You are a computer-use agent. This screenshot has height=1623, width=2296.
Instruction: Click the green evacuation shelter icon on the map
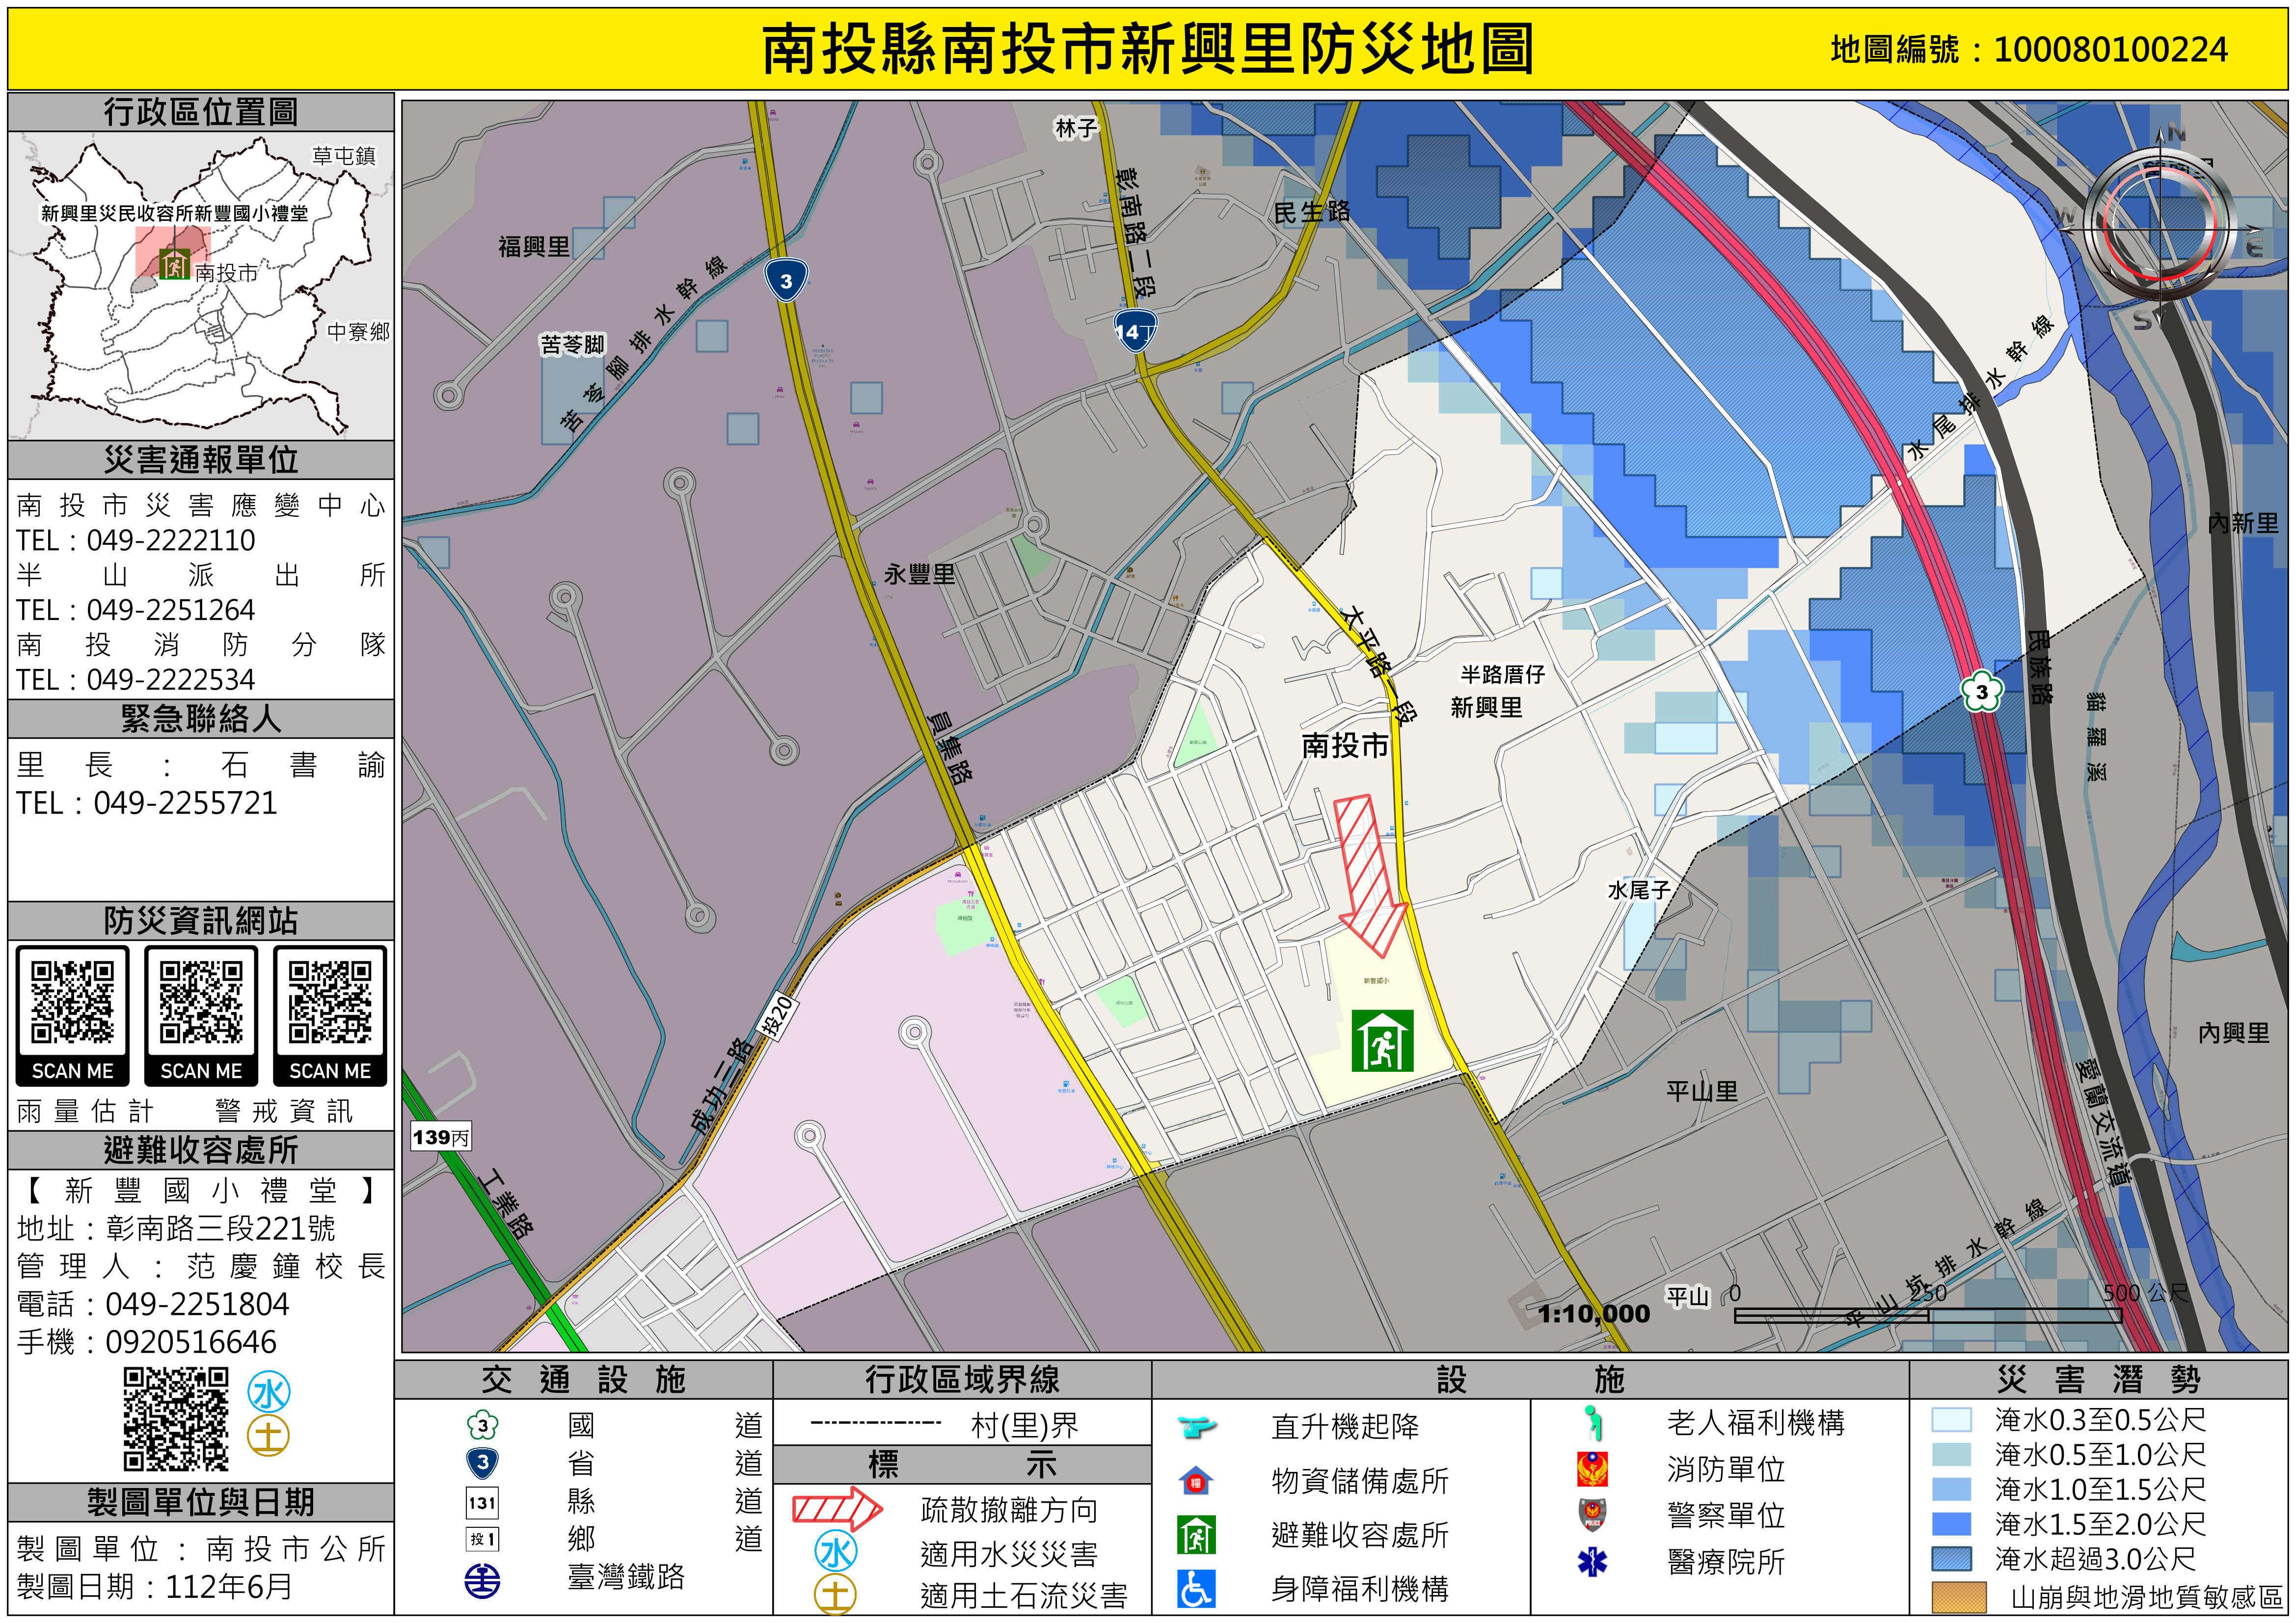click(1382, 1040)
